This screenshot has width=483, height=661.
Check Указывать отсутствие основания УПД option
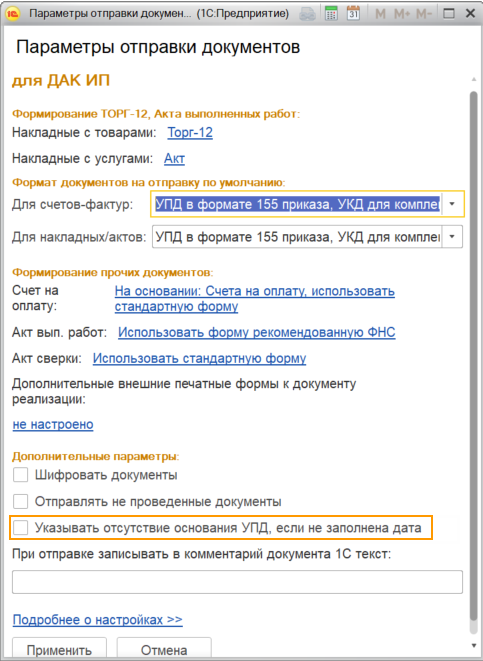pos(20,527)
